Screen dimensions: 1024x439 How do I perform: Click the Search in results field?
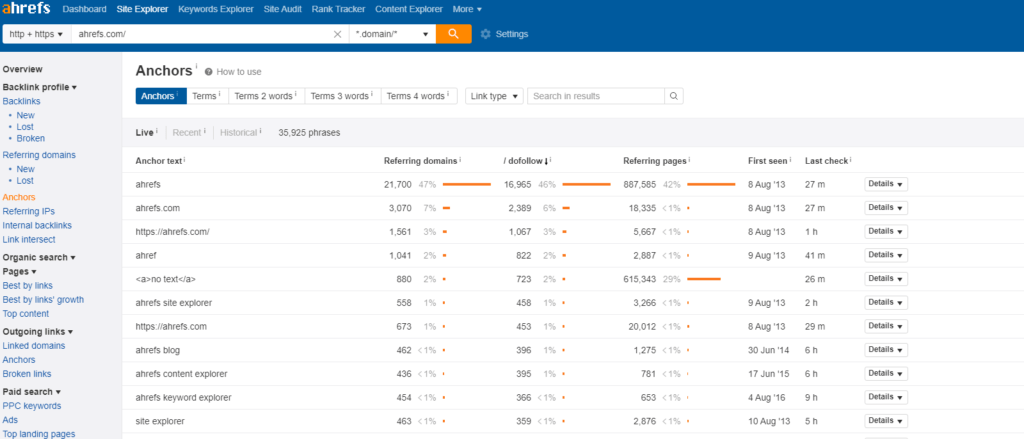pos(596,96)
